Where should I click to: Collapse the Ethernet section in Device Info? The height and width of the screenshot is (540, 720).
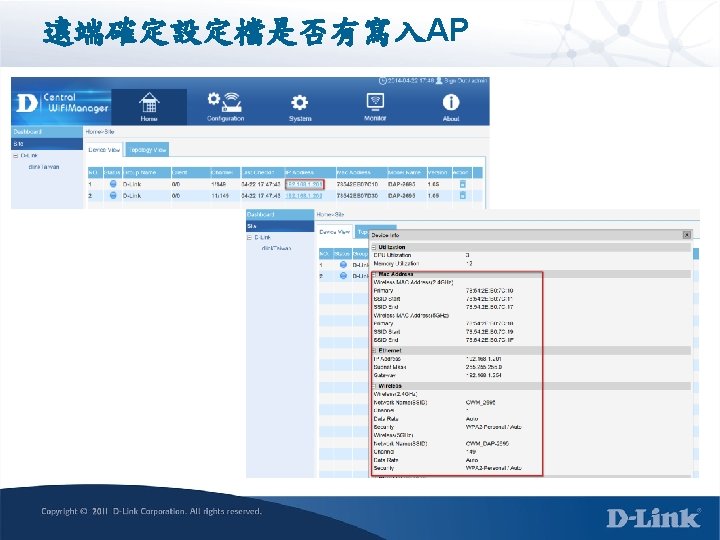pyautogui.click(x=374, y=350)
